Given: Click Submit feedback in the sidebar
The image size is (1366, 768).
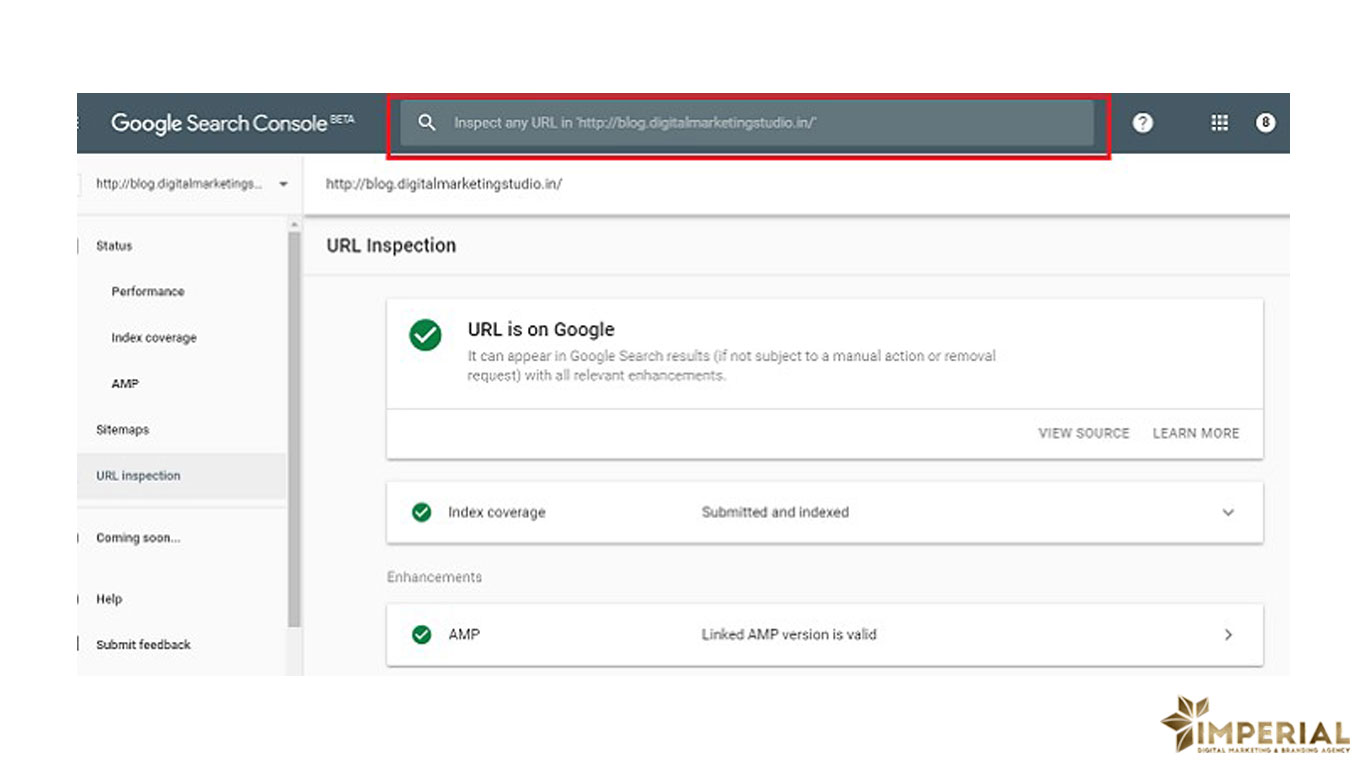Looking at the screenshot, I should coord(143,645).
